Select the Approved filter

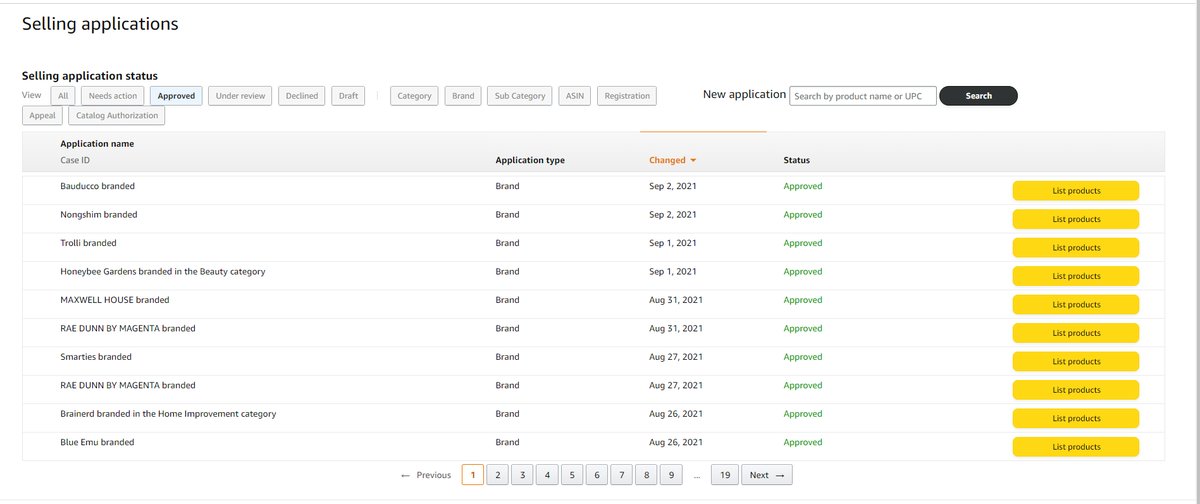(x=176, y=96)
